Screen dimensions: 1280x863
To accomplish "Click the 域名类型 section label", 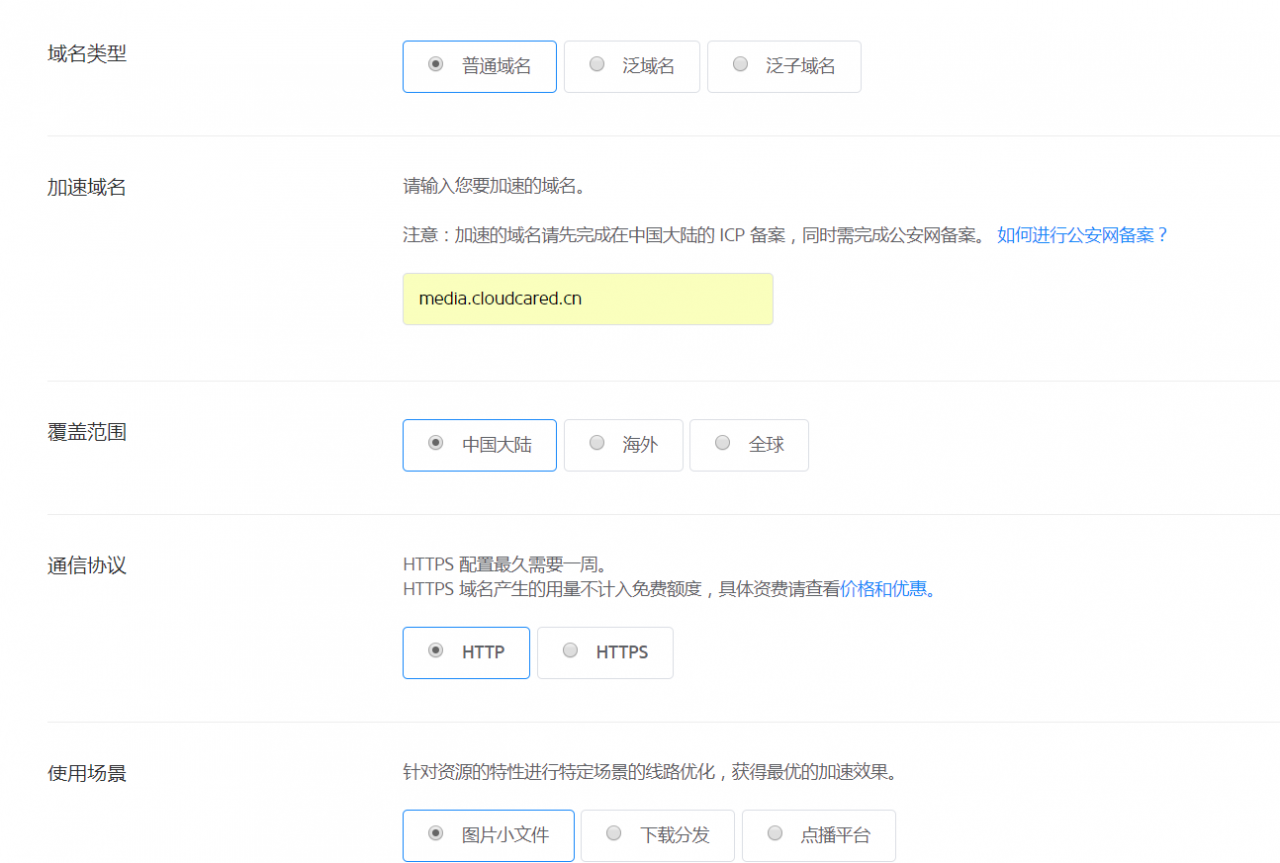I will [x=87, y=54].
